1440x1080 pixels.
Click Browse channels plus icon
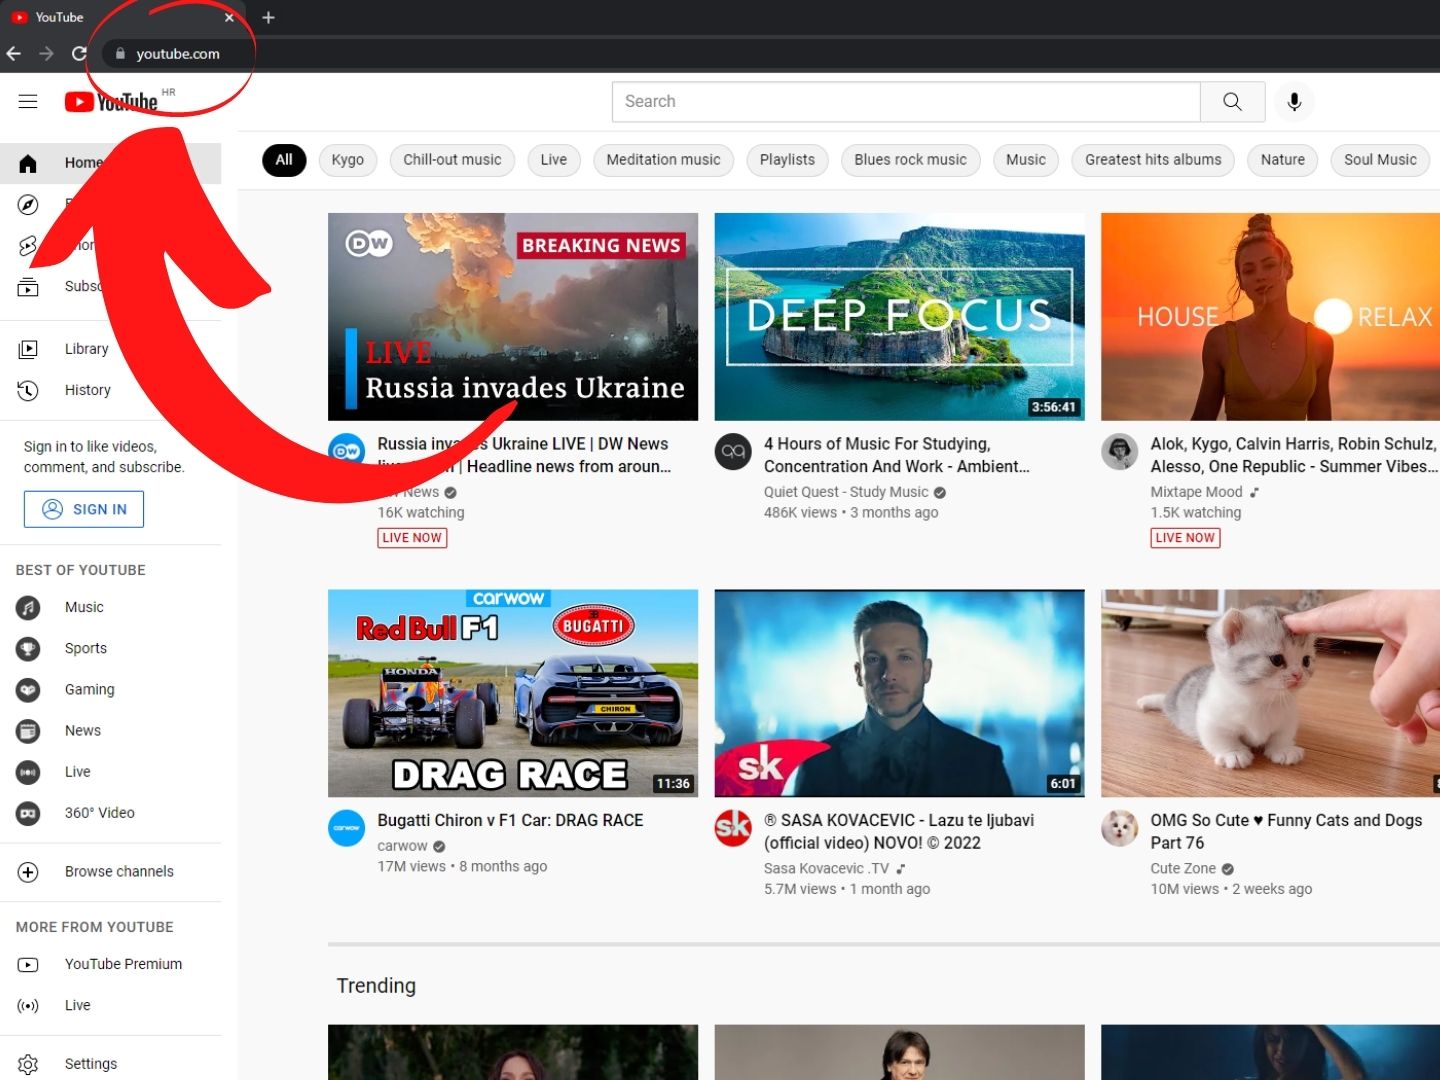click(28, 872)
